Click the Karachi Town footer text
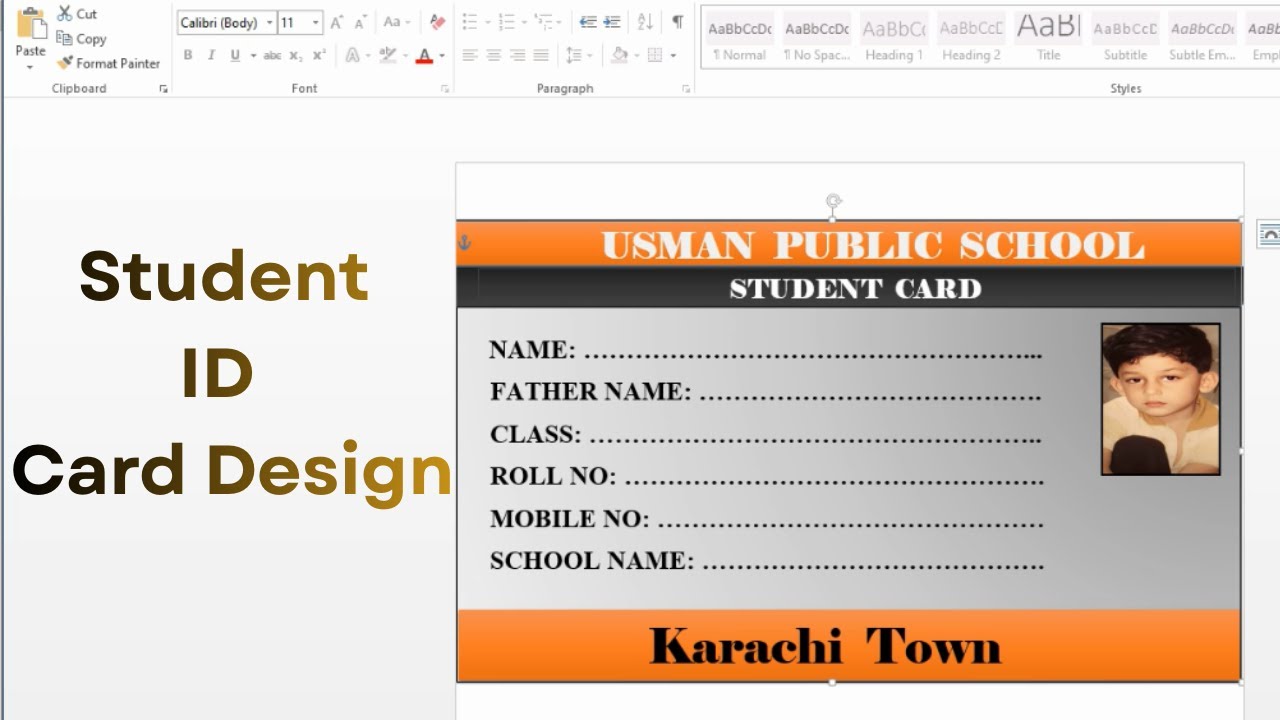The image size is (1280, 720). coord(825,646)
